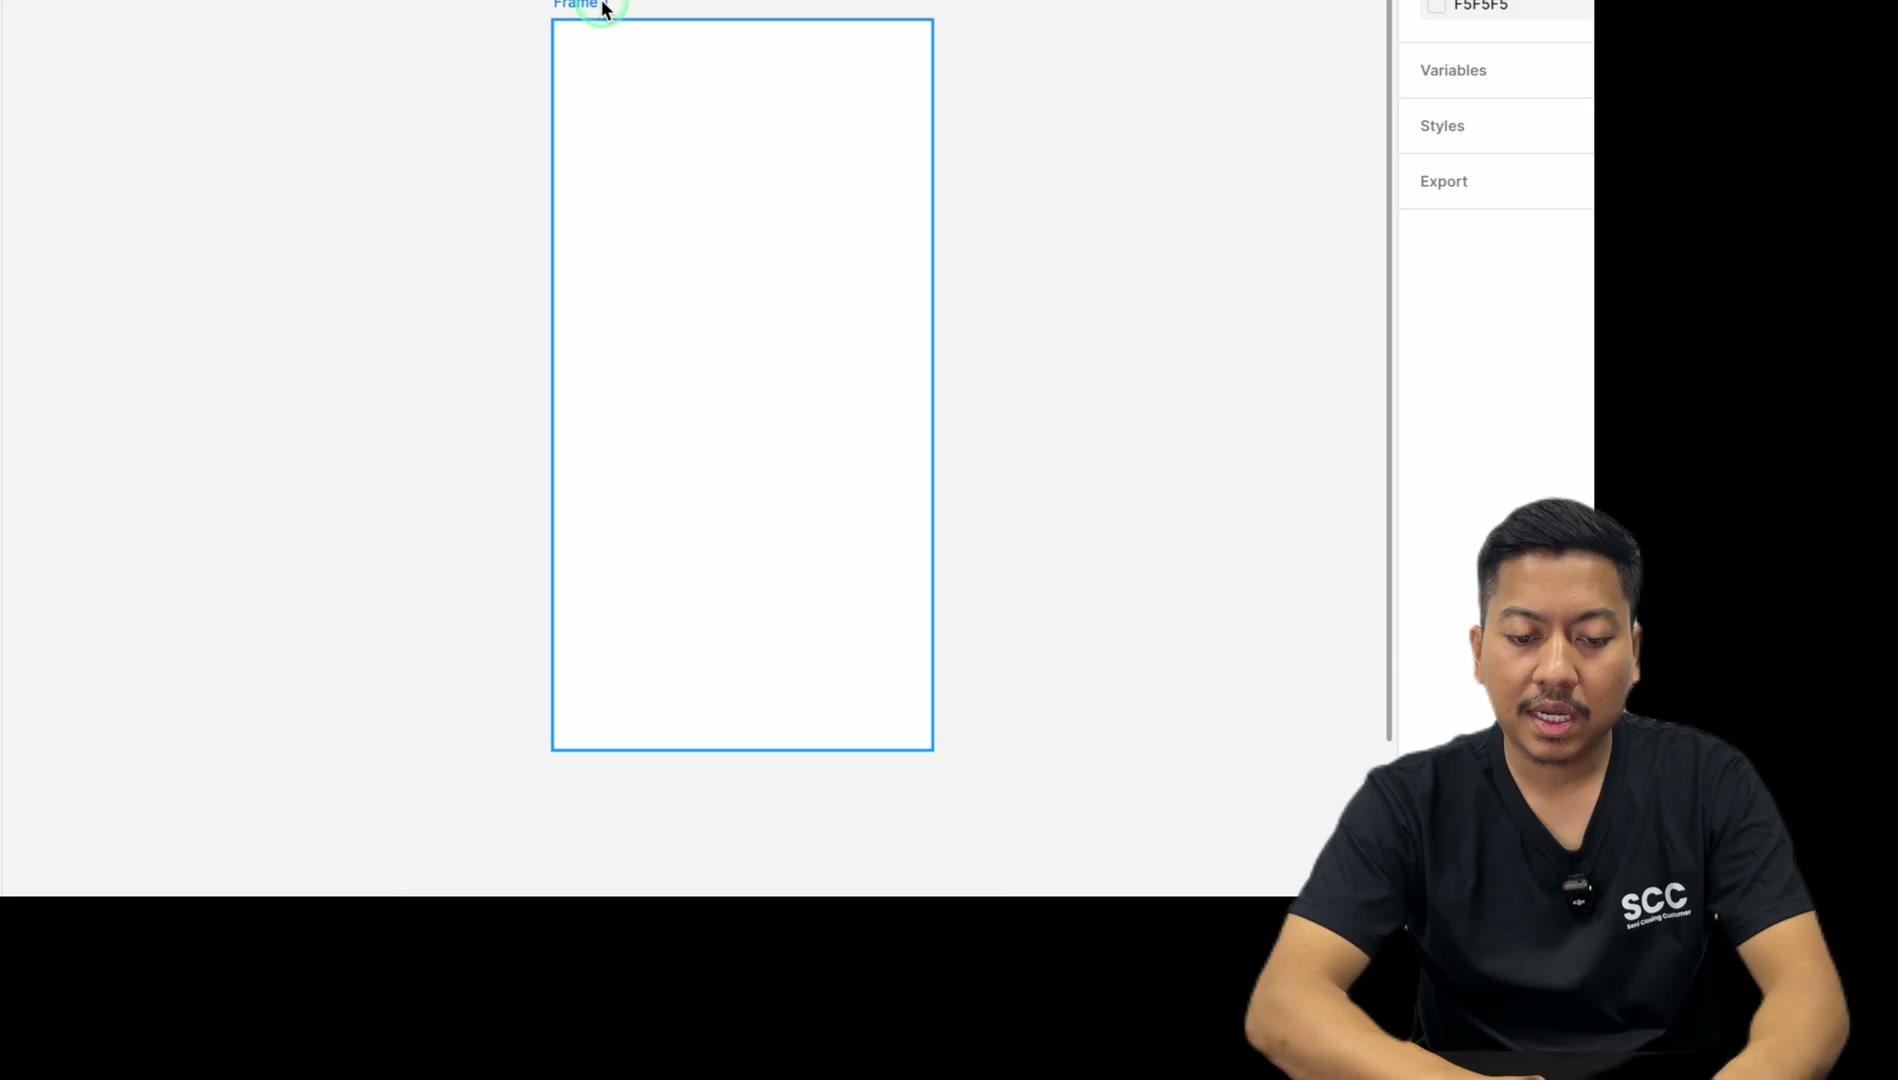This screenshot has width=1898, height=1080.
Task: Expand the Export section
Action: (1443, 181)
